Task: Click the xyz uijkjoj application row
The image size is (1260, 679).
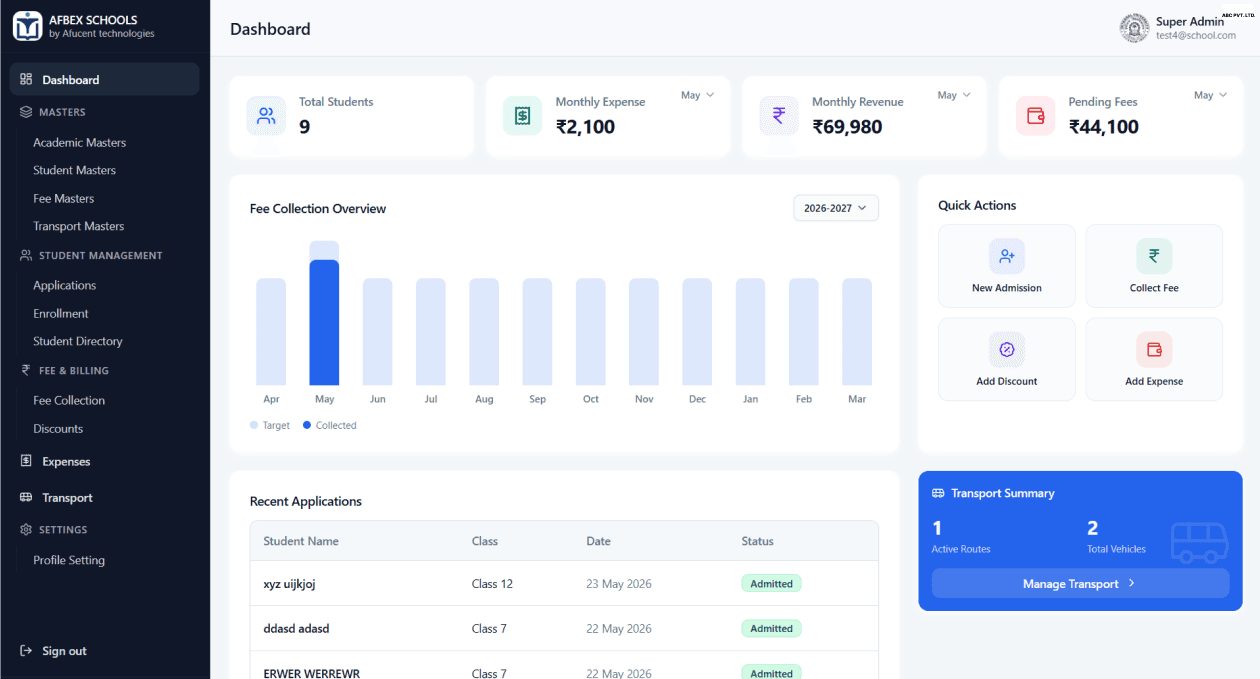Action: [x=564, y=583]
